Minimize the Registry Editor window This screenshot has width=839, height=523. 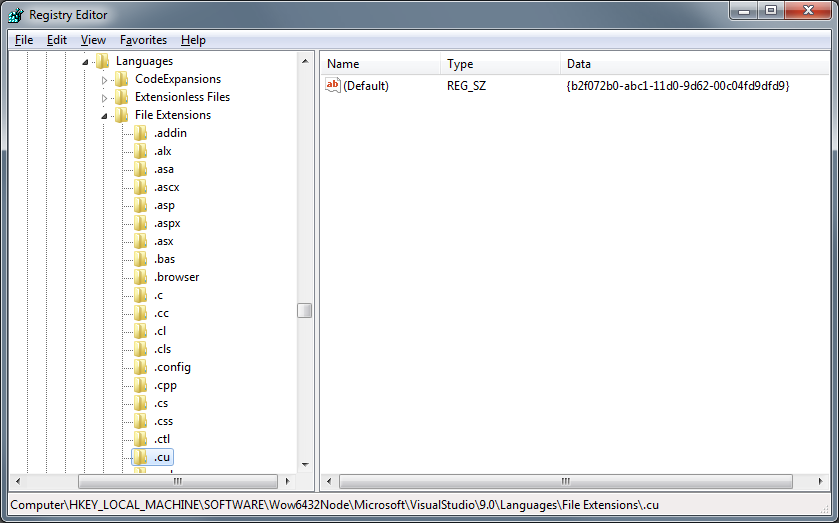click(744, 10)
